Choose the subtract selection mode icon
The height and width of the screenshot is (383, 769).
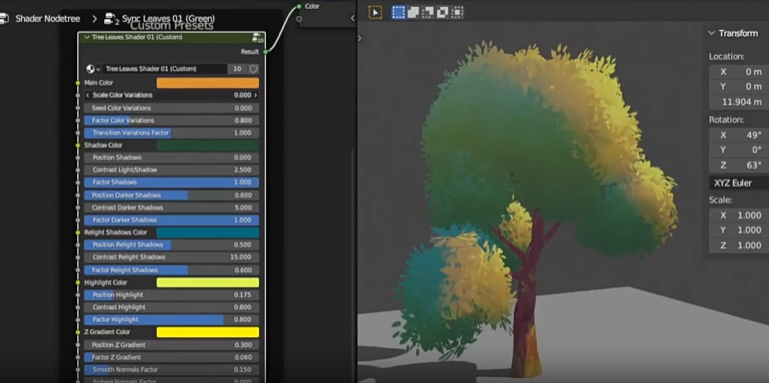(428, 12)
